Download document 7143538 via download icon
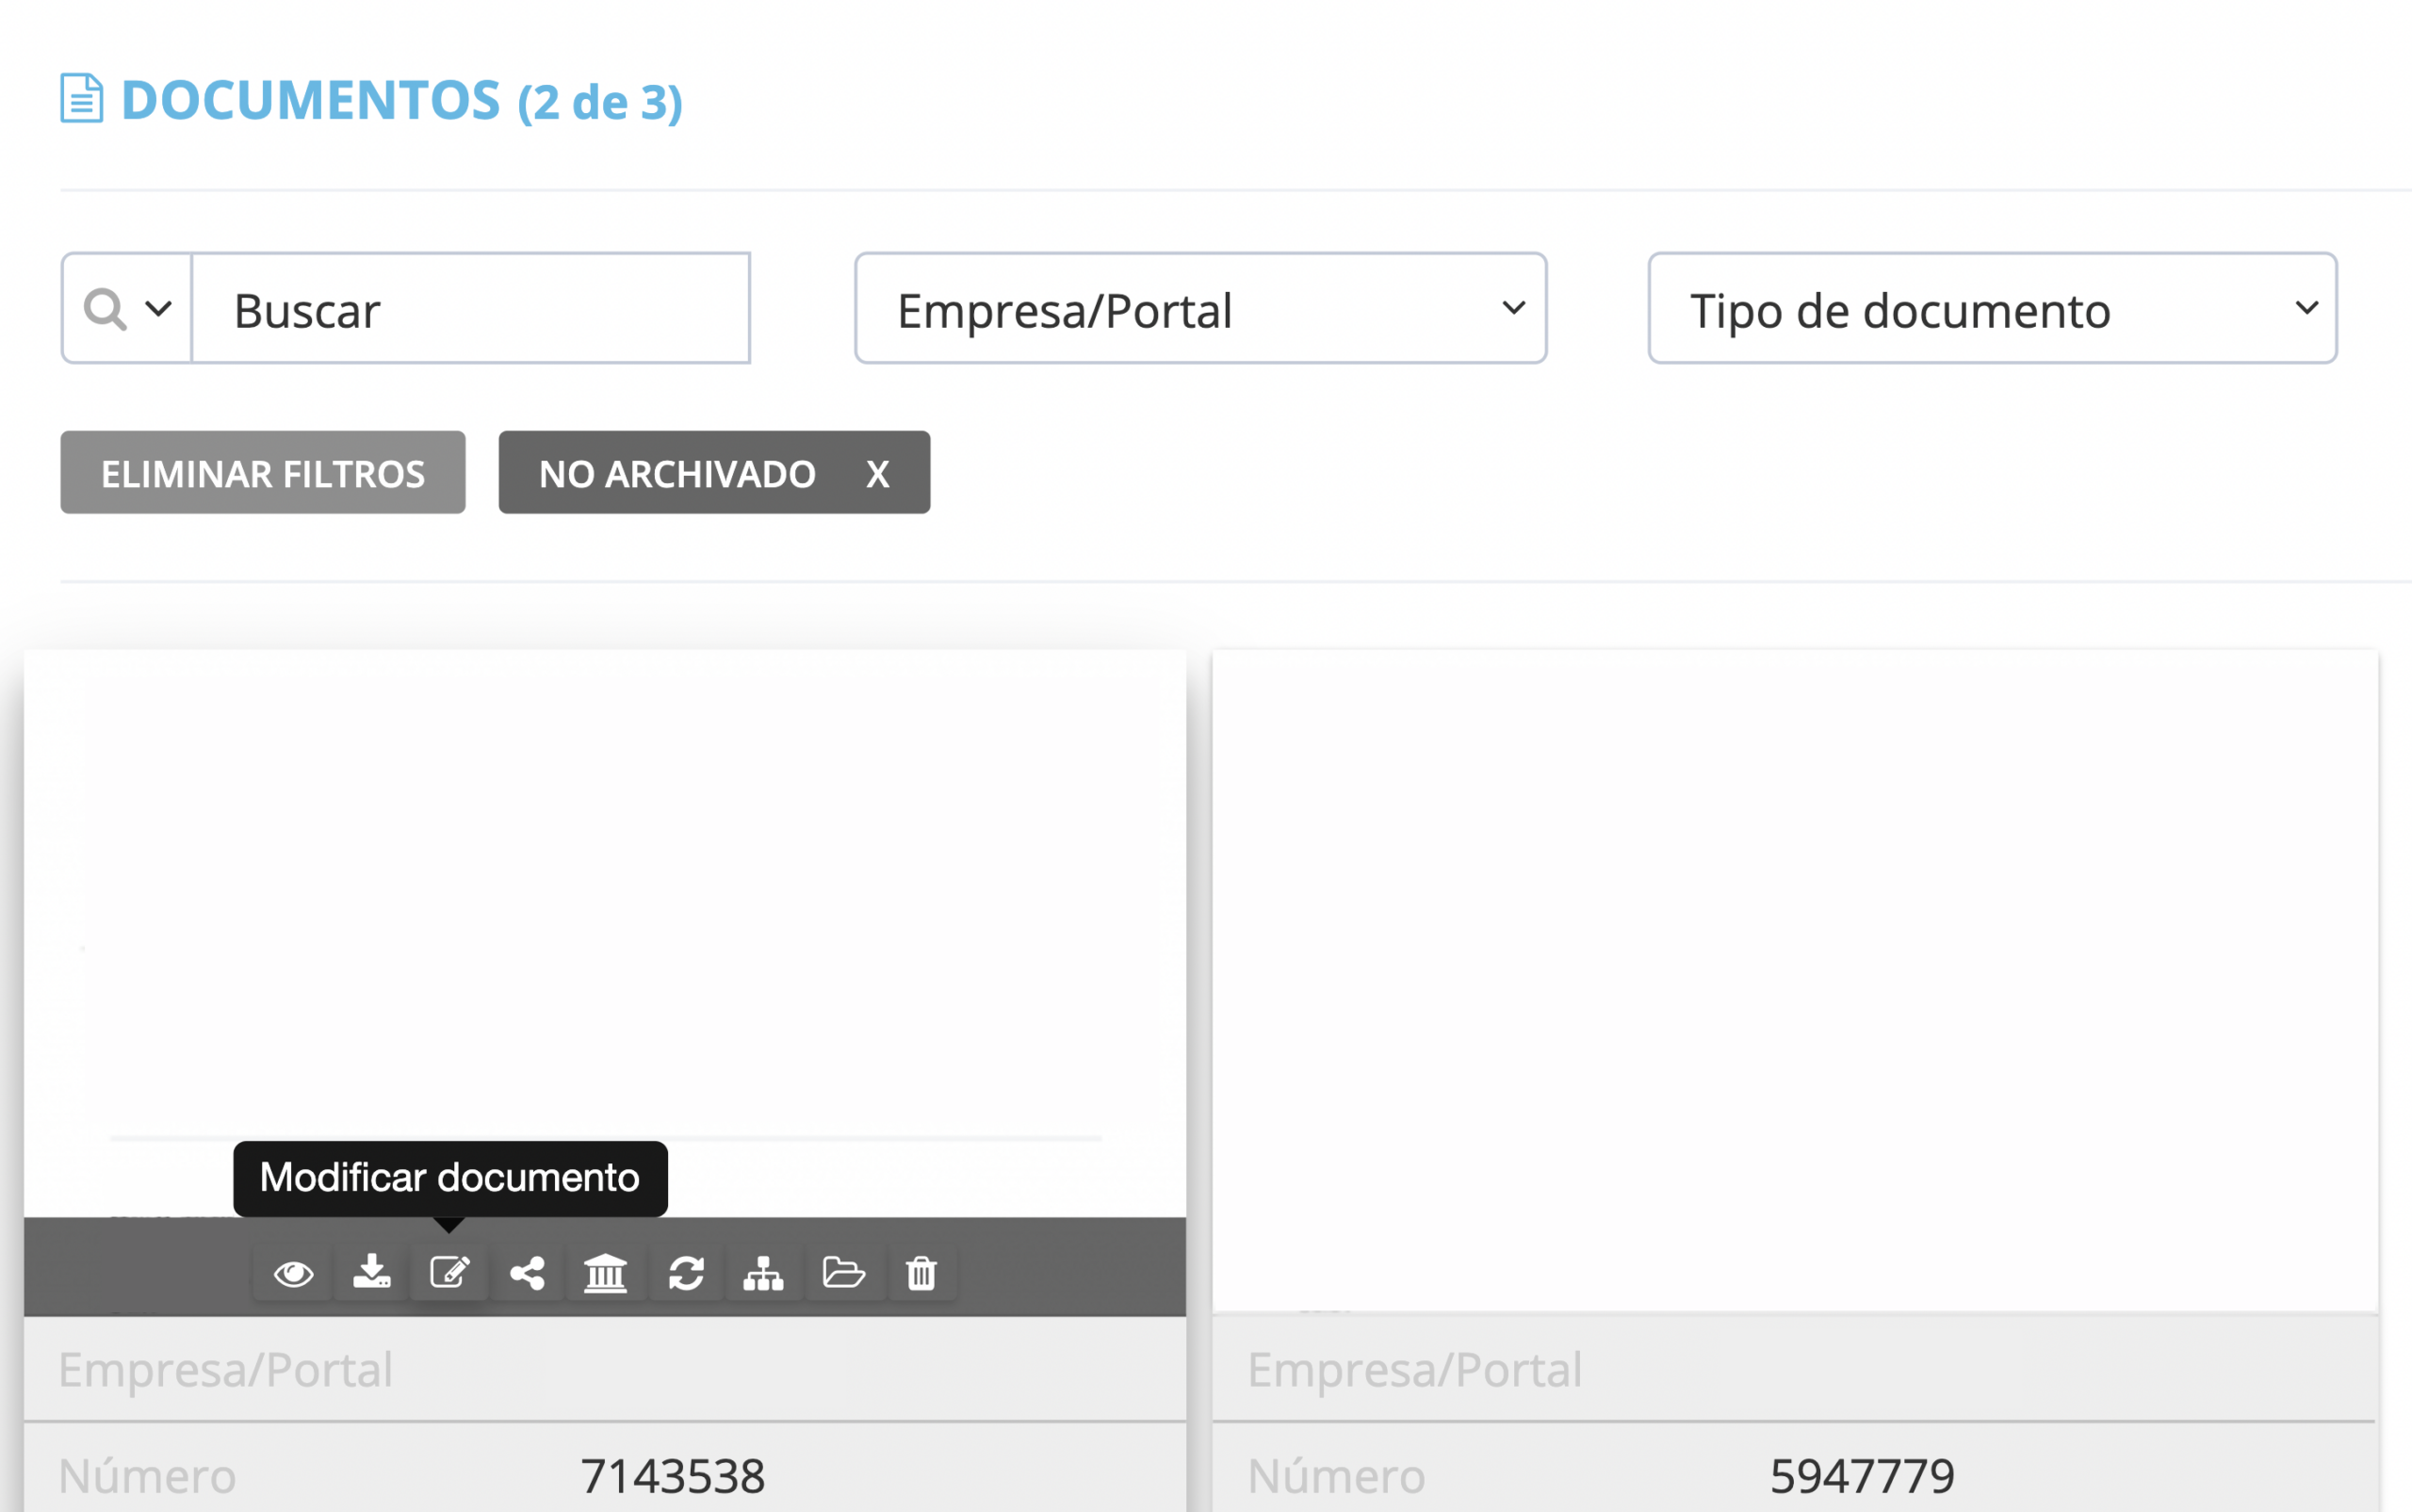2412x1512 pixels. (372, 1273)
